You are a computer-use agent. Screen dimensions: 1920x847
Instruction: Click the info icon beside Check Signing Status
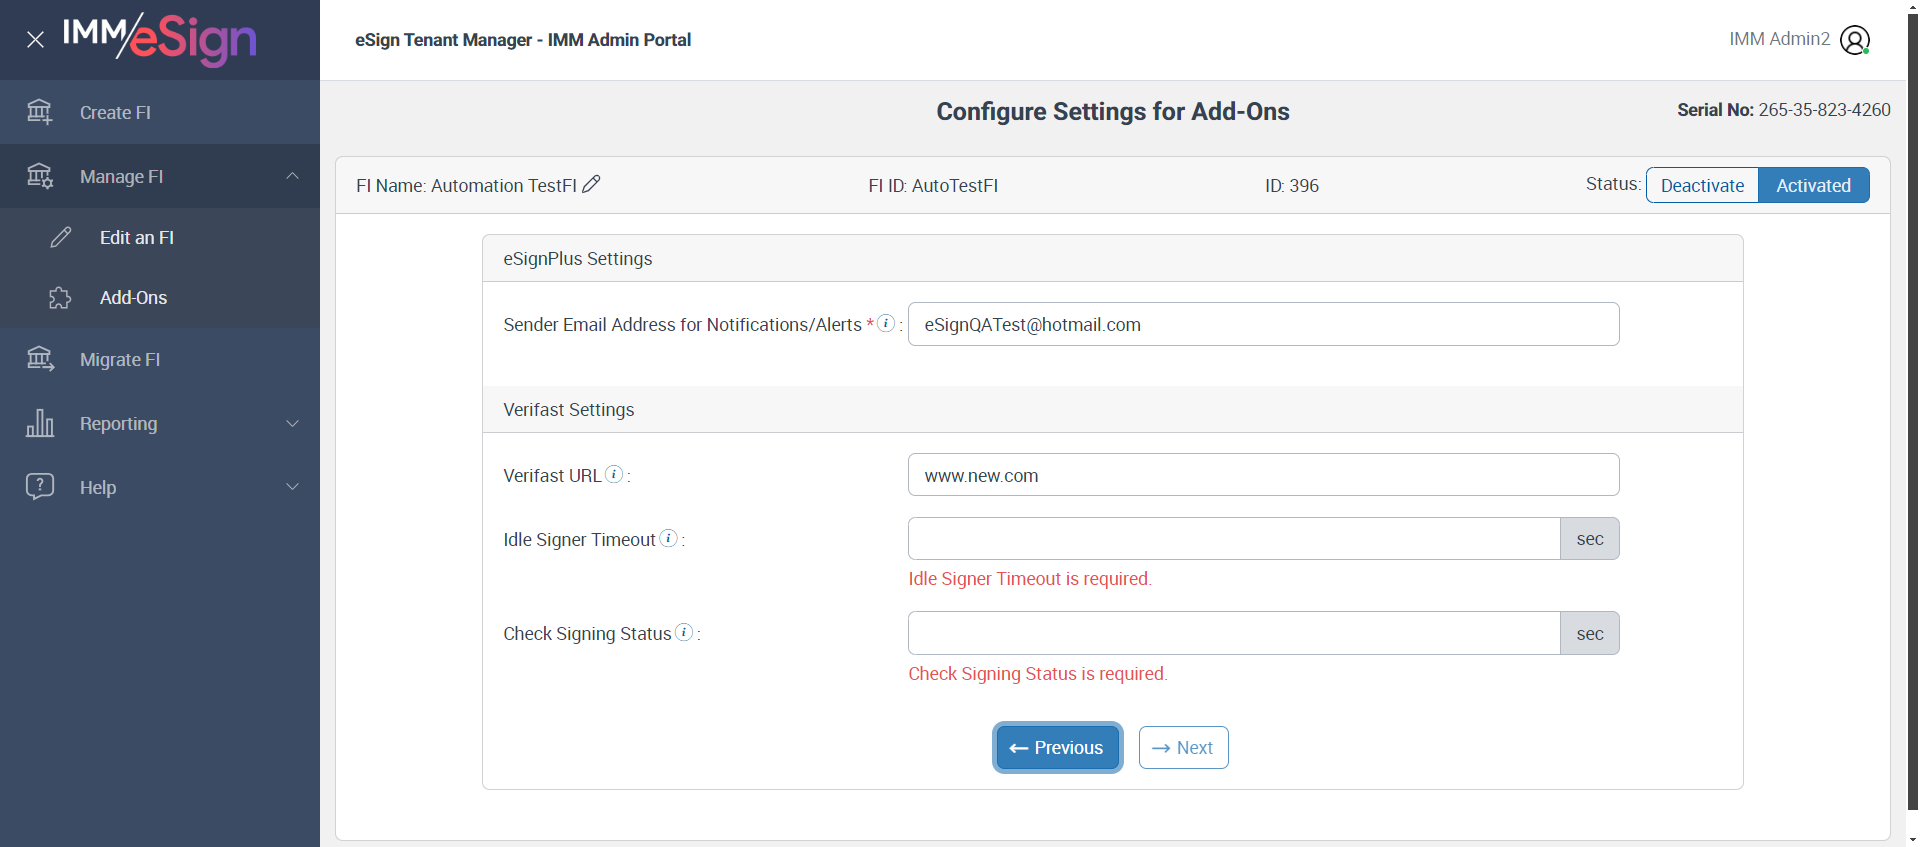pyautogui.click(x=684, y=632)
